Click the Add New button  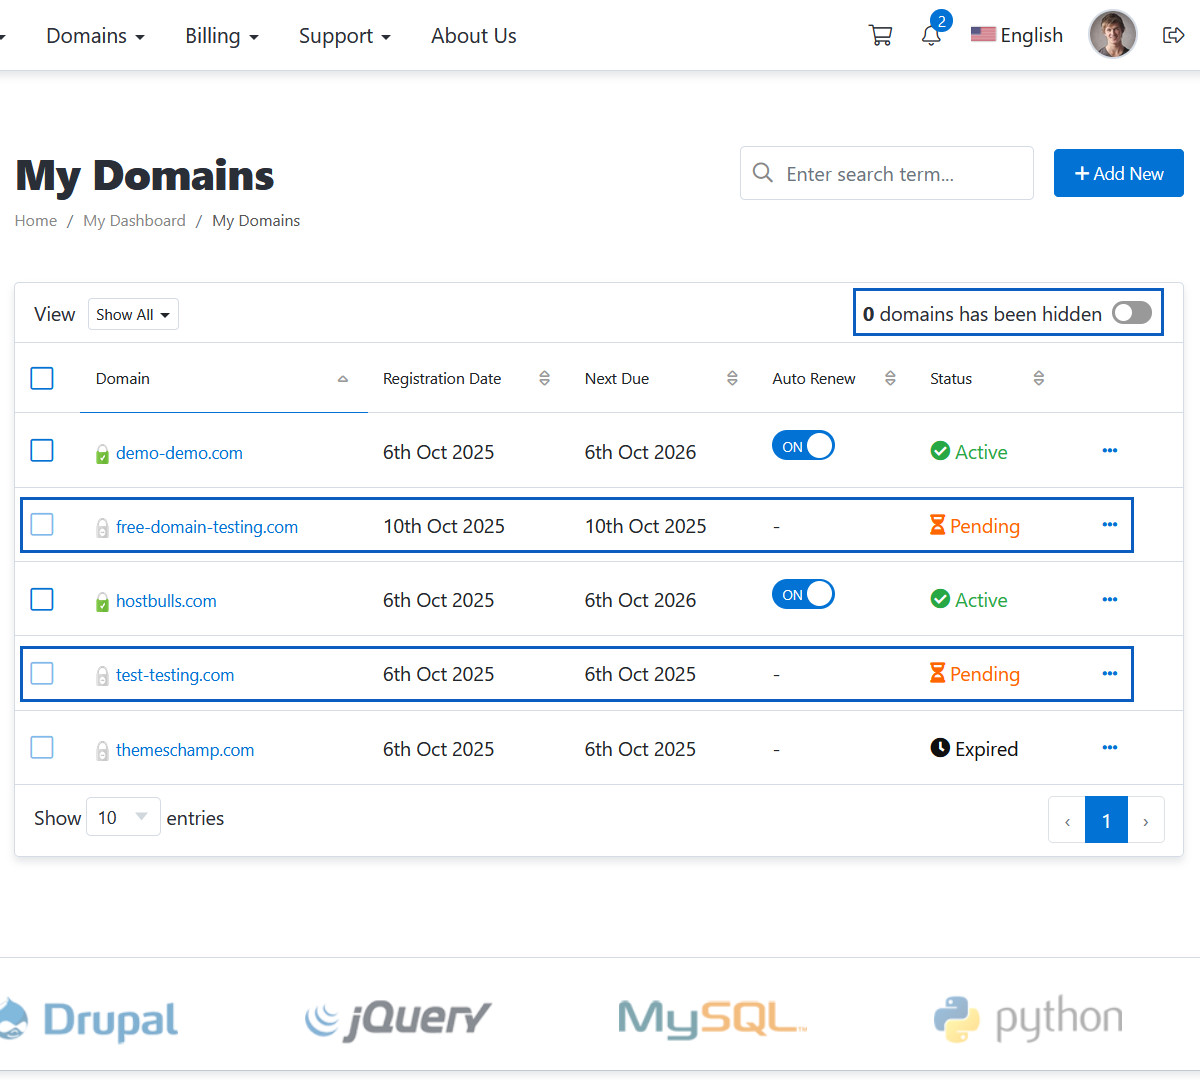coord(1118,173)
